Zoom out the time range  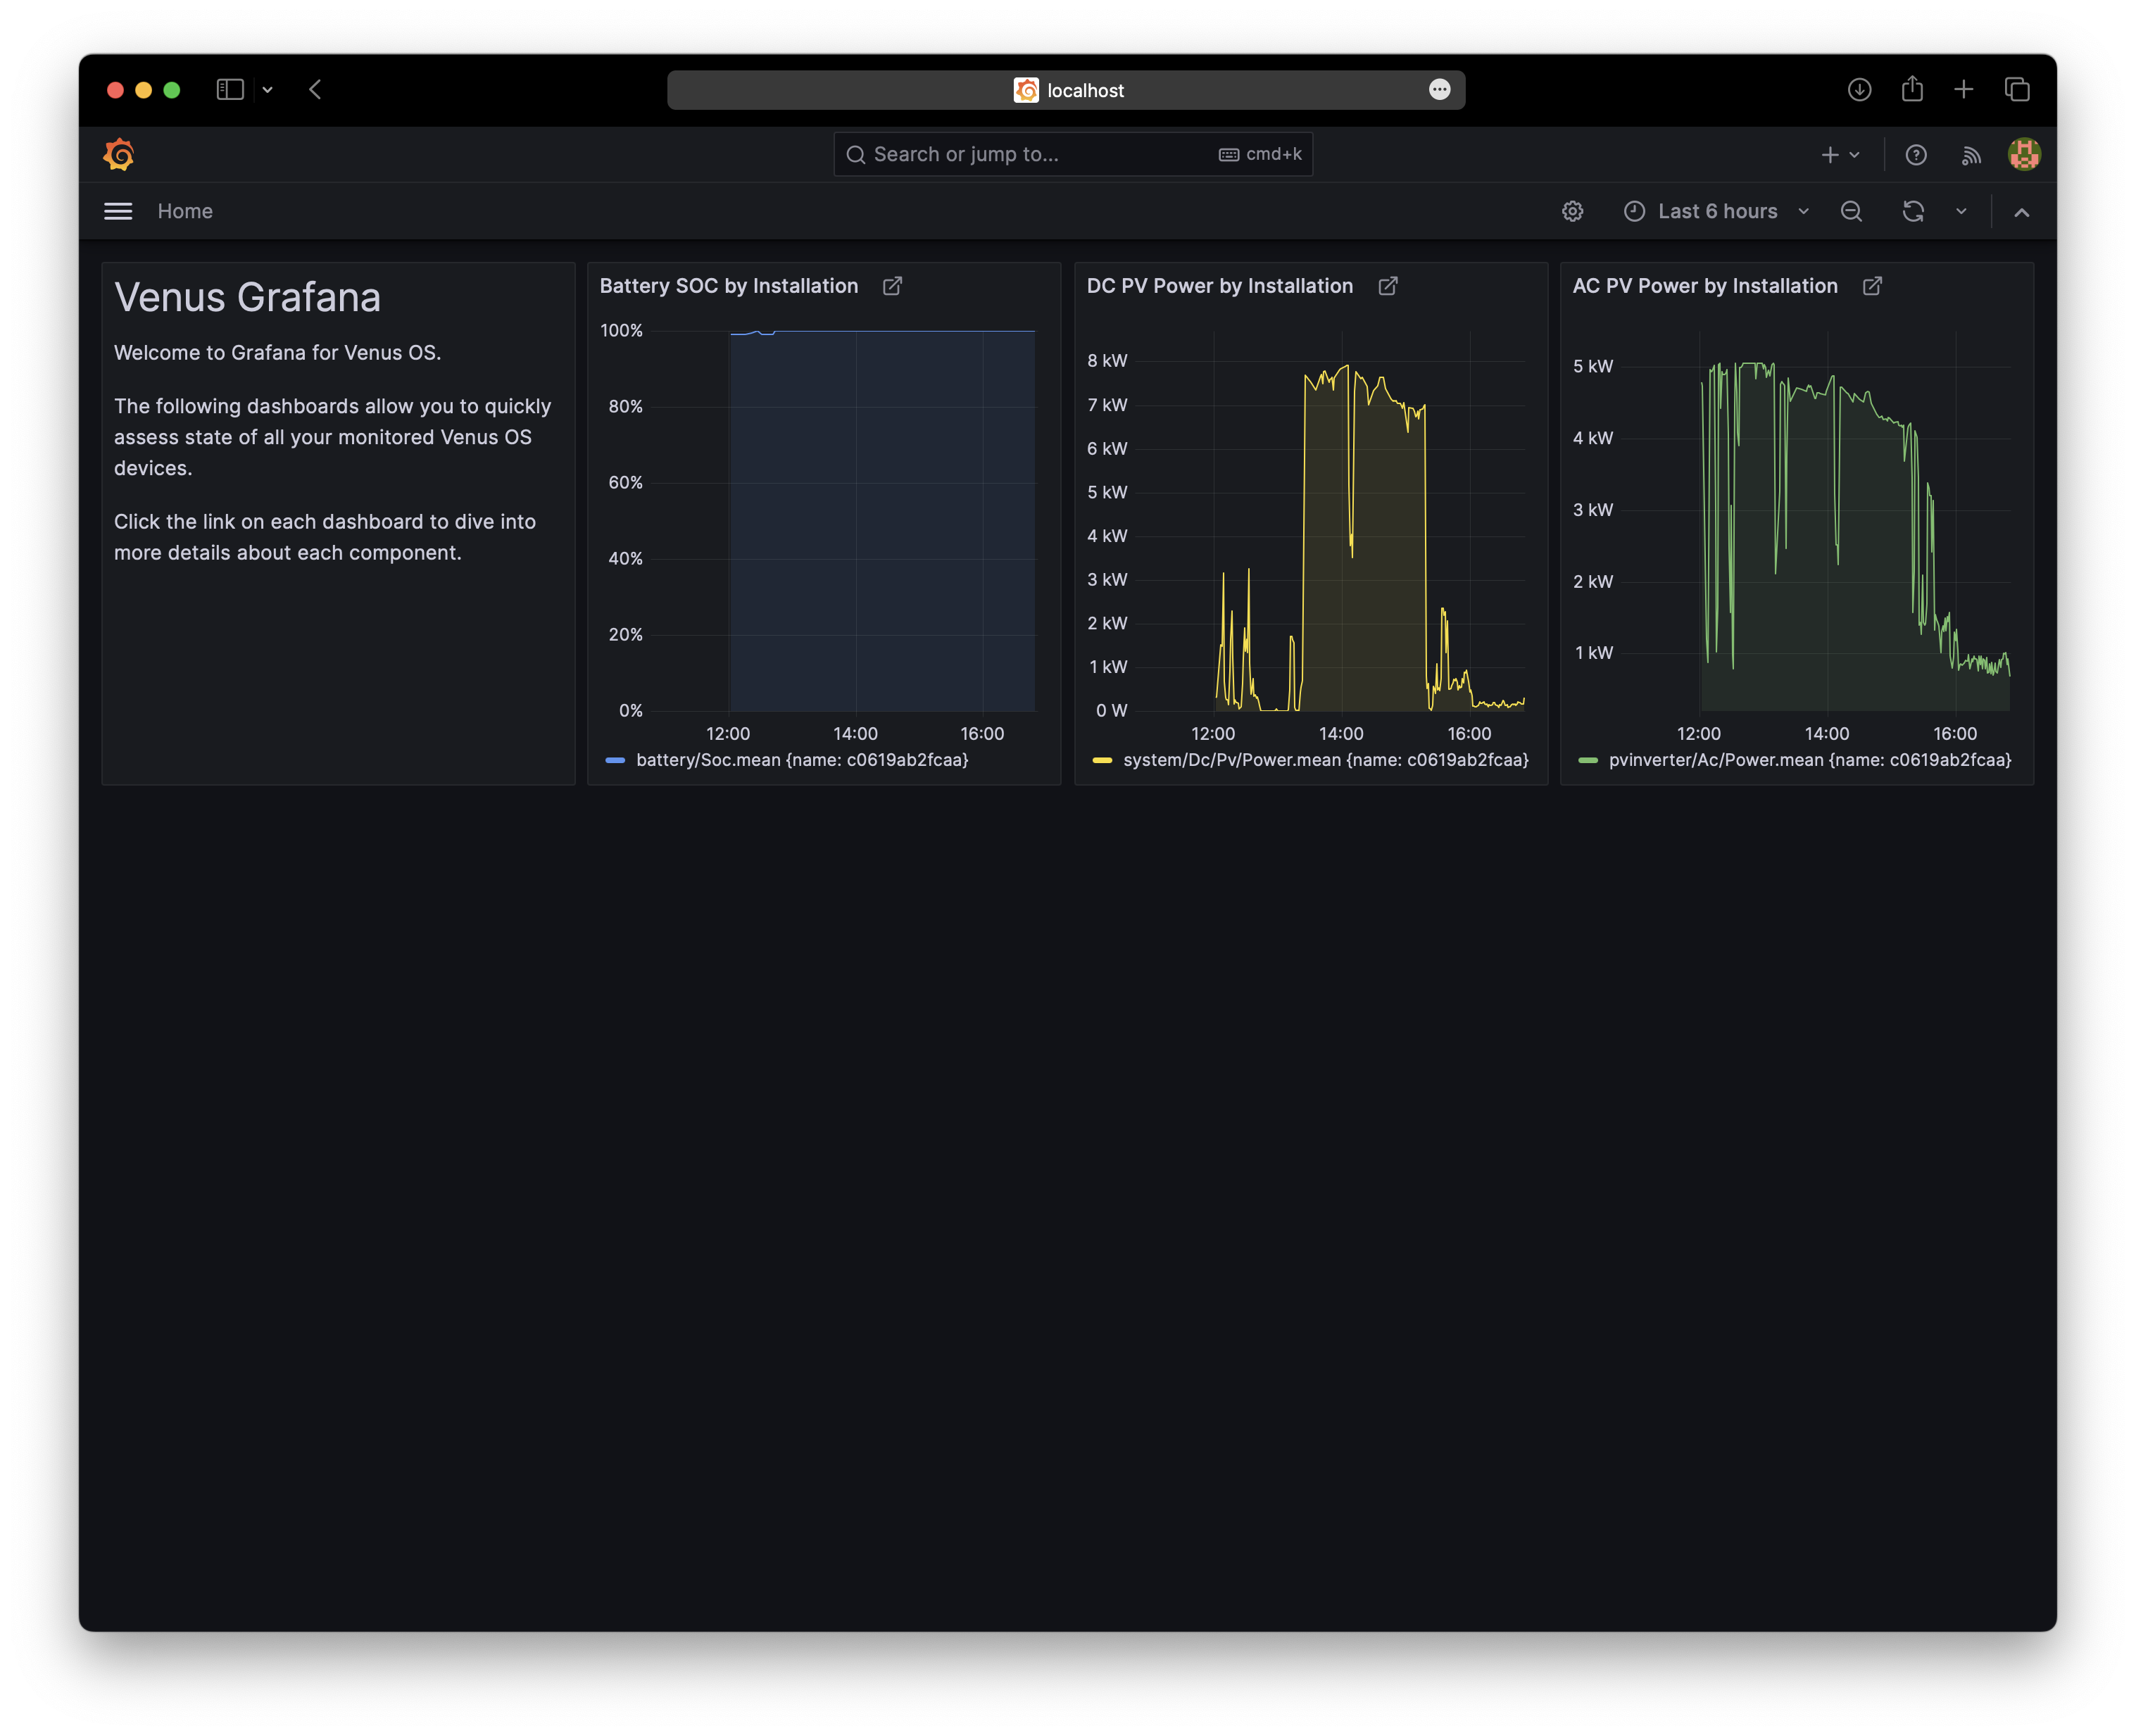(x=1851, y=211)
